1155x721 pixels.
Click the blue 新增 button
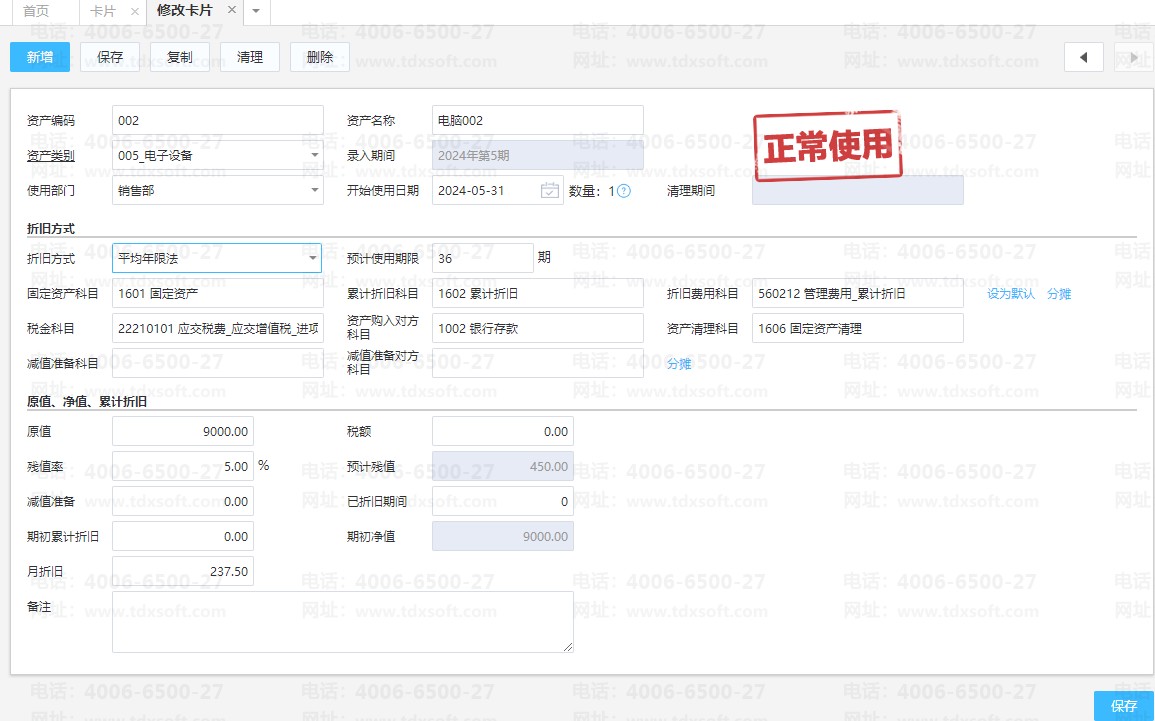tap(40, 57)
